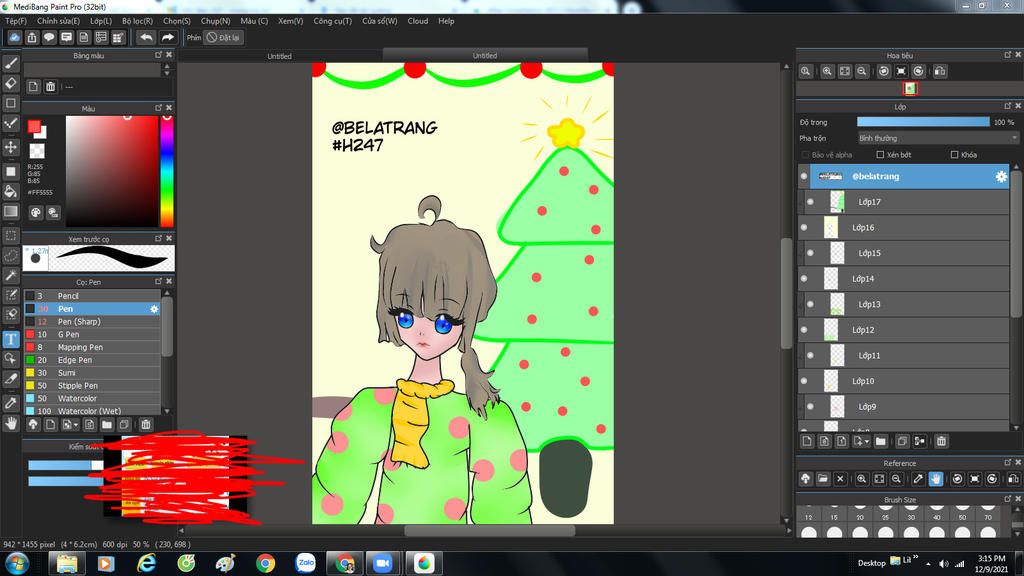
Task: Click the cloud save icon in toolbar
Action: [14, 38]
